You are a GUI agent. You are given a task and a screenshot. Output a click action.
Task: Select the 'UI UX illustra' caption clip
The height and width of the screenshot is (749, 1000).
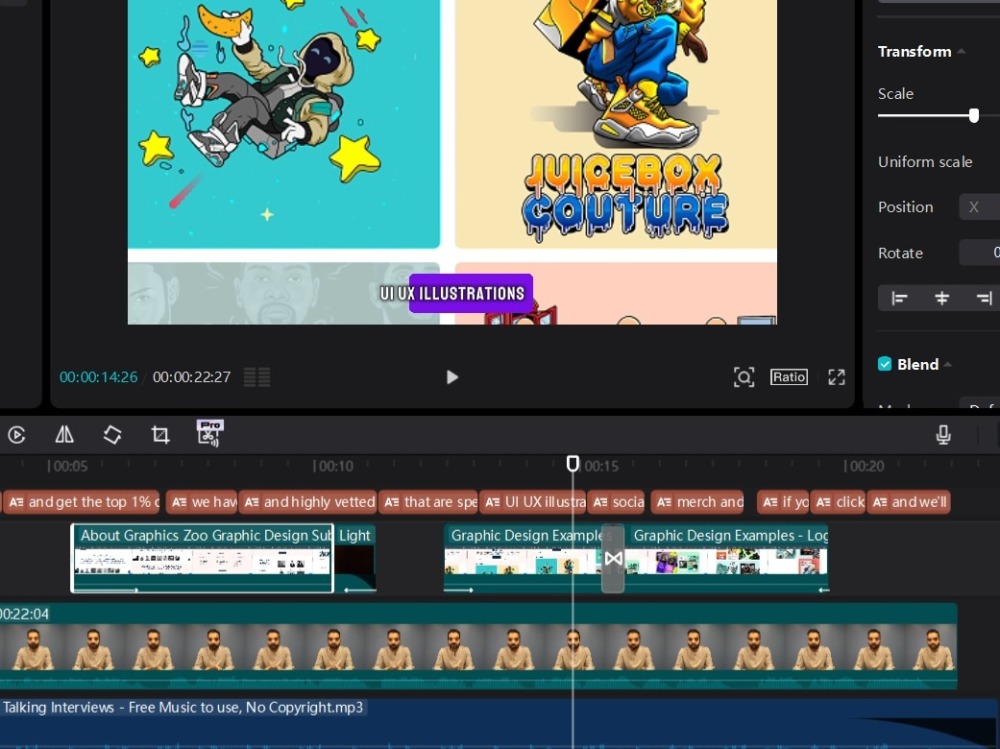click(534, 502)
